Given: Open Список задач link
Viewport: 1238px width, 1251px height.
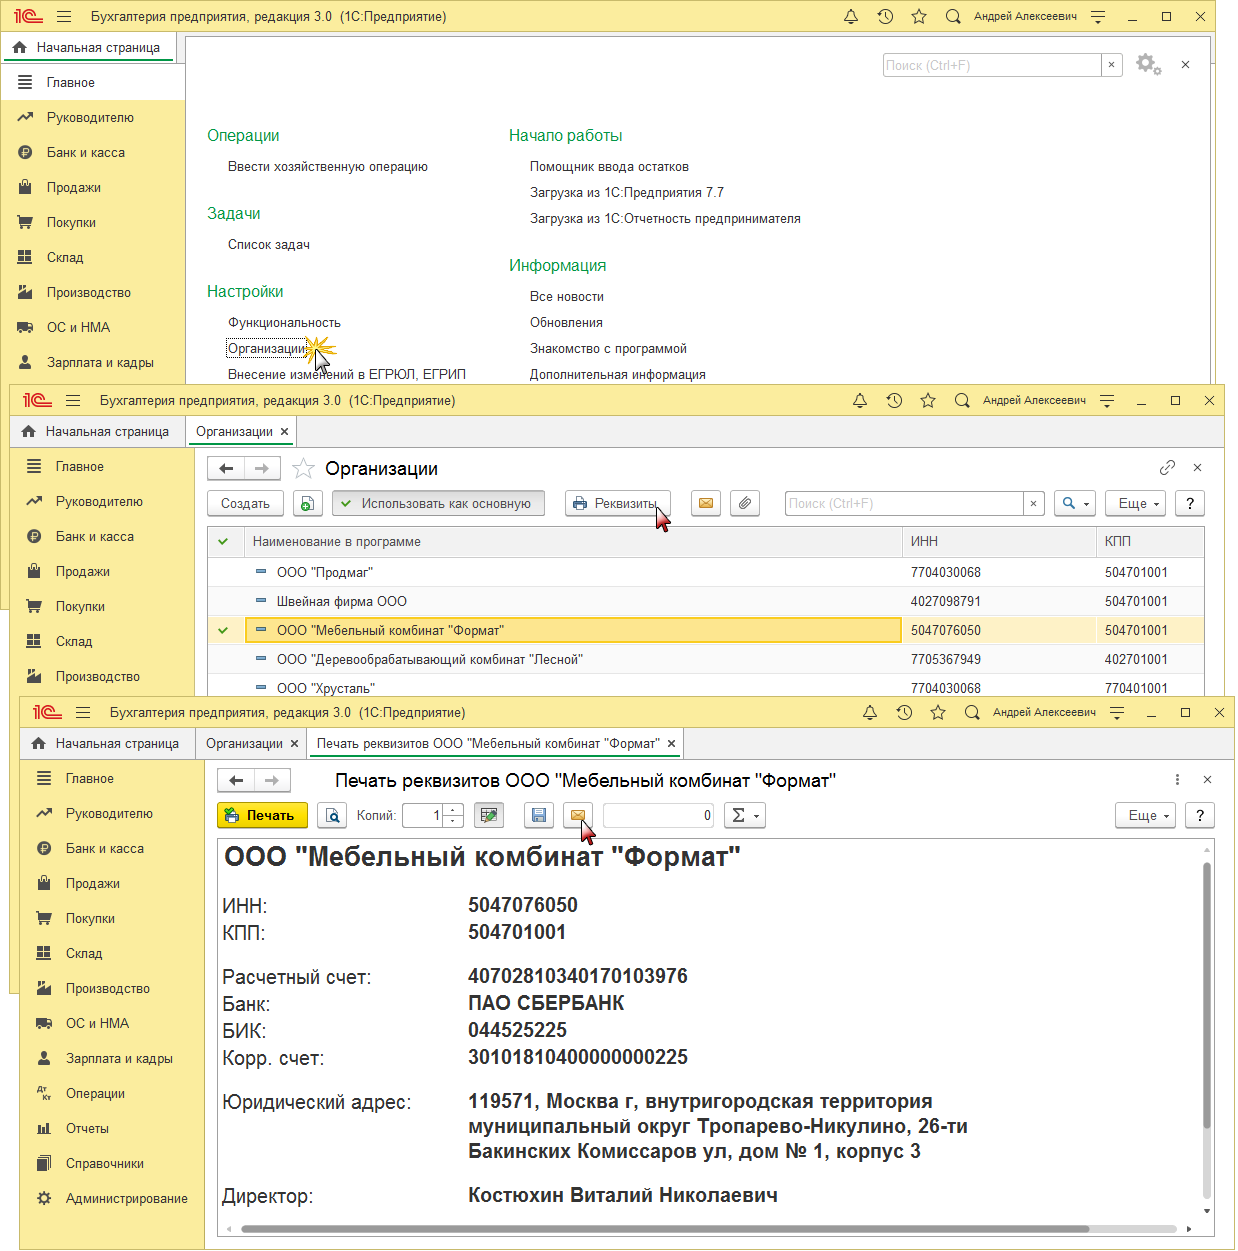Looking at the screenshot, I should coord(269,244).
